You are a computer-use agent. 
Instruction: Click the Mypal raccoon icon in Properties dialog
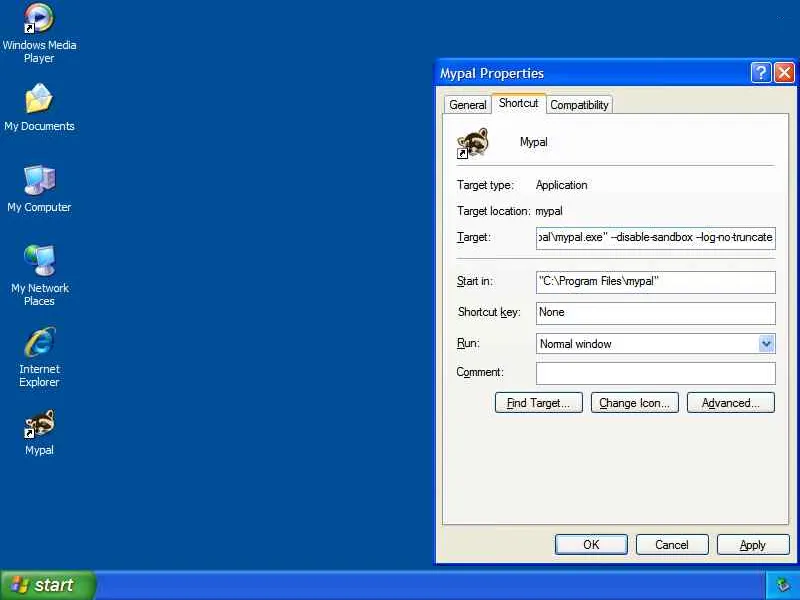[472, 143]
